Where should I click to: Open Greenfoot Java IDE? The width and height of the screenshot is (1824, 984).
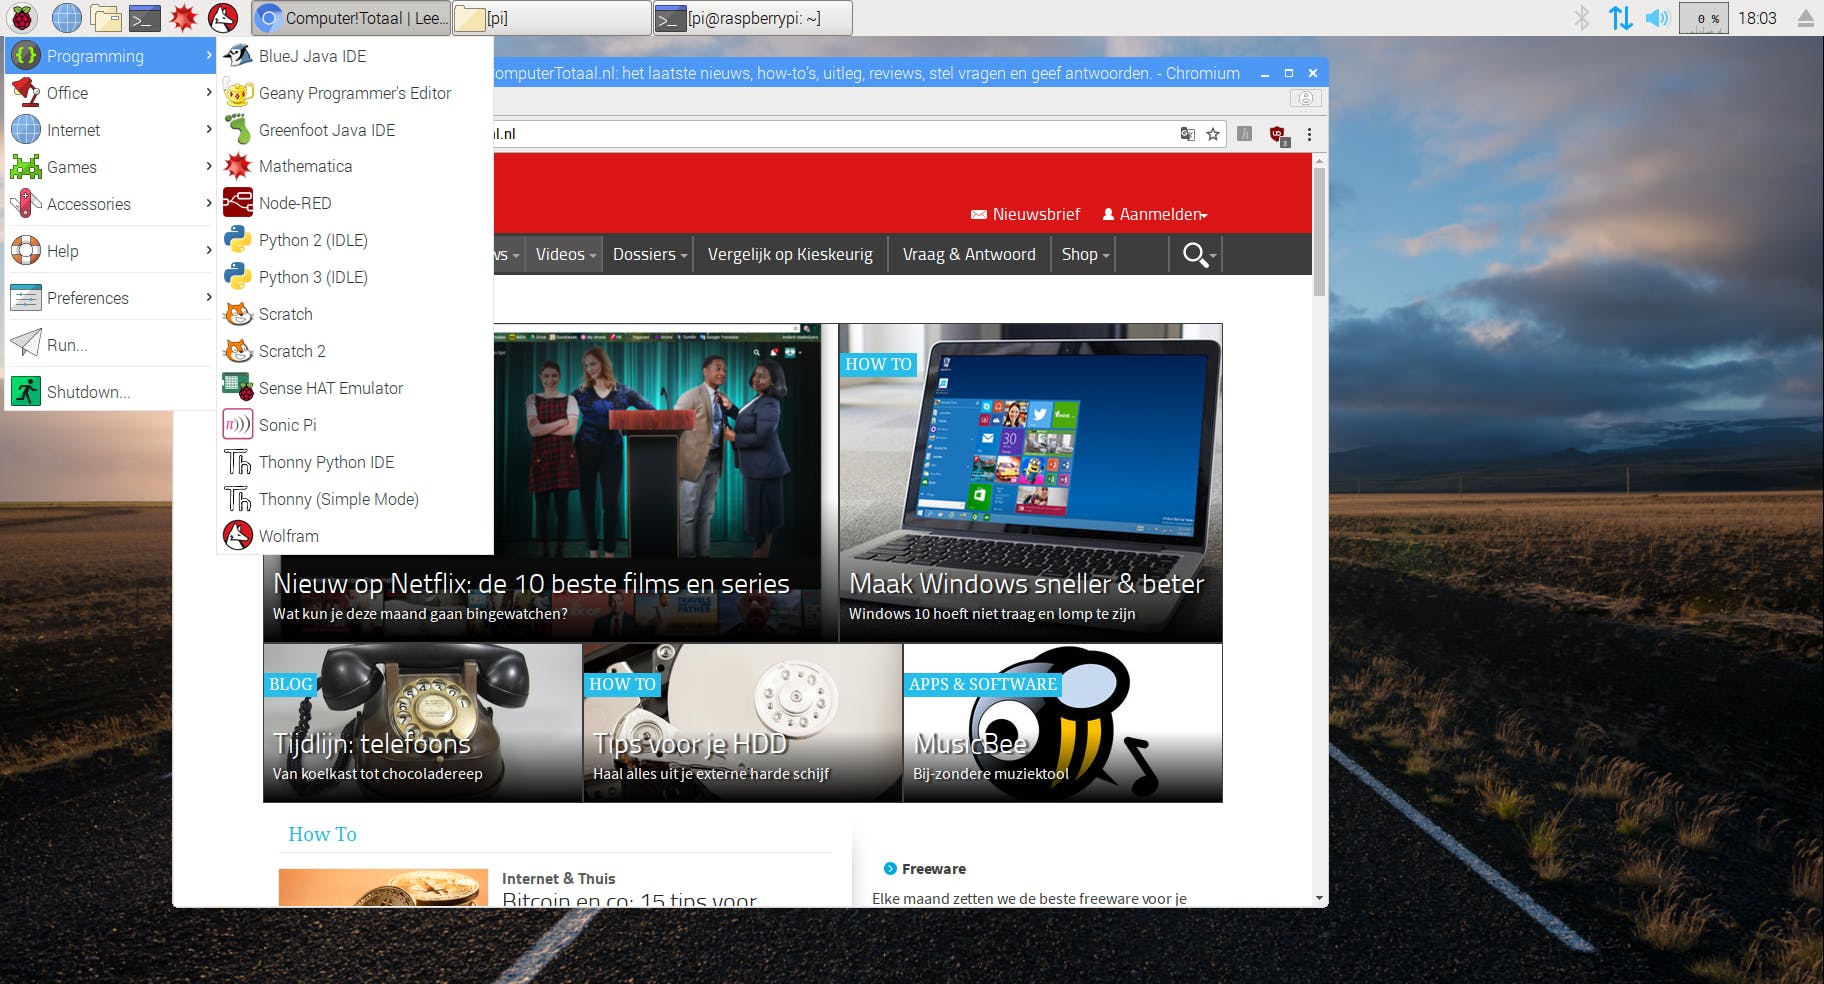[x=355, y=130]
